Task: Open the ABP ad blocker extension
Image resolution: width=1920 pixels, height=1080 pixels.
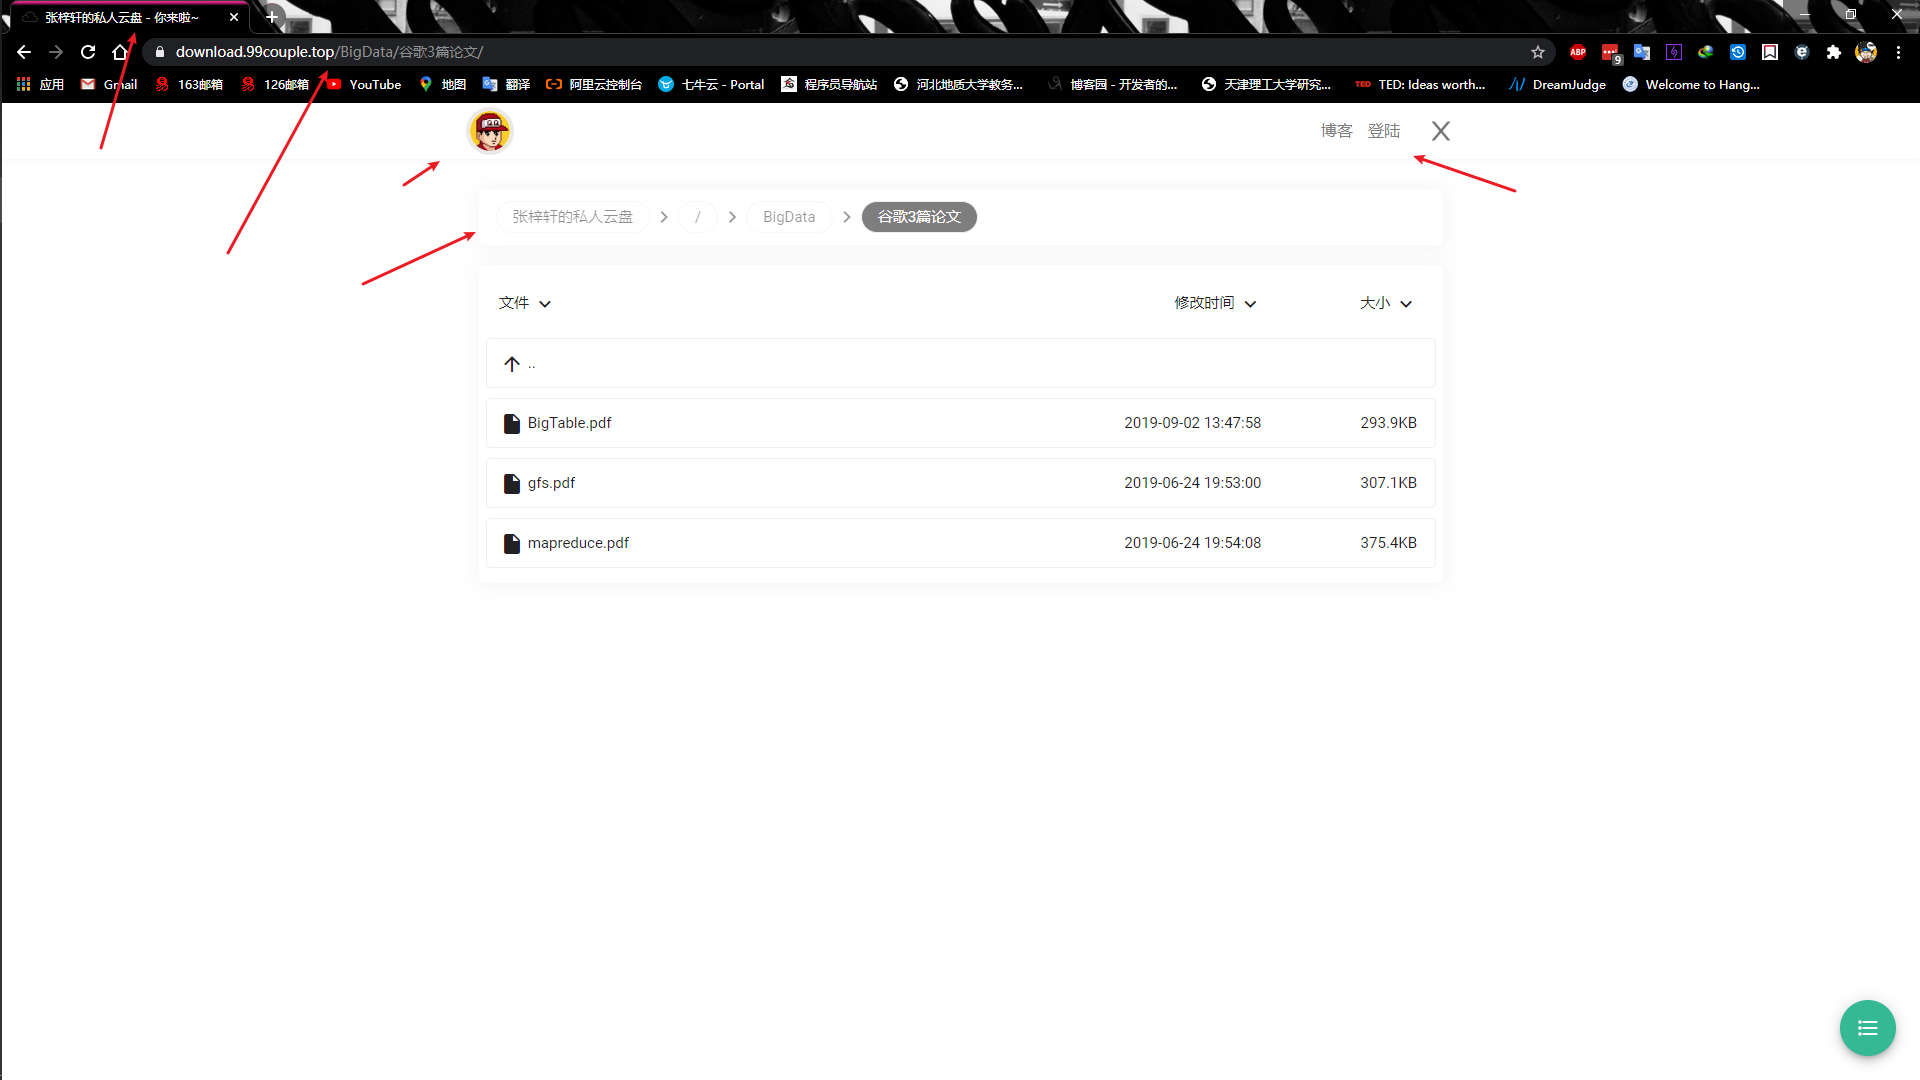Action: pyautogui.click(x=1578, y=52)
